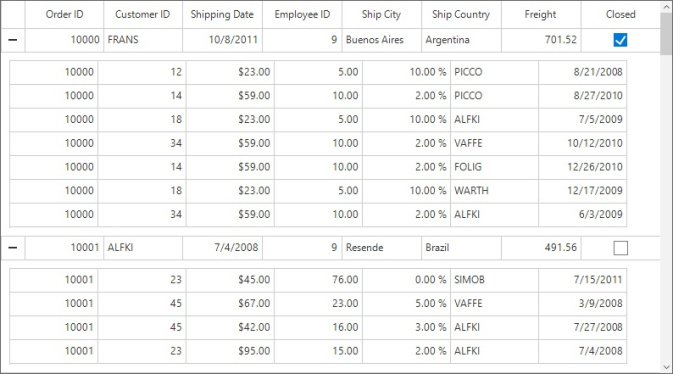Select the Buenos Aires city cell
Viewport: 673px width, 374px height.
[x=382, y=40]
